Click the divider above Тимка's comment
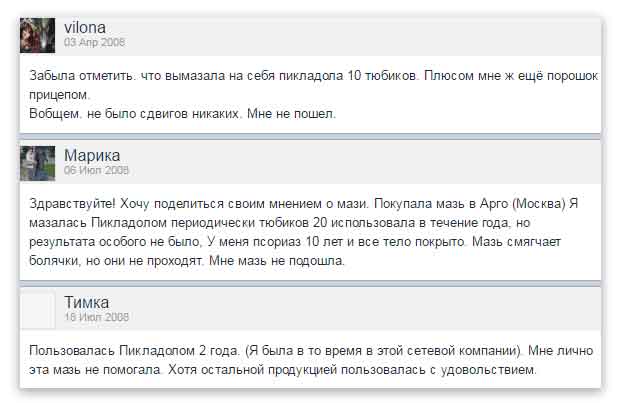 point(310,284)
